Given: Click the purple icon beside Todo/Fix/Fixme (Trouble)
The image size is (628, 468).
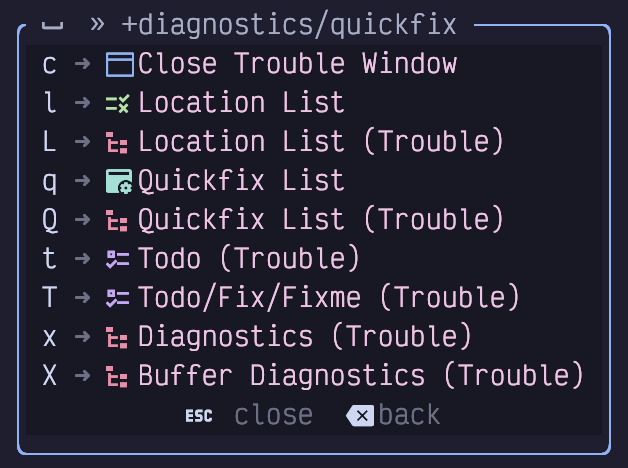Looking at the screenshot, I should (118, 298).
